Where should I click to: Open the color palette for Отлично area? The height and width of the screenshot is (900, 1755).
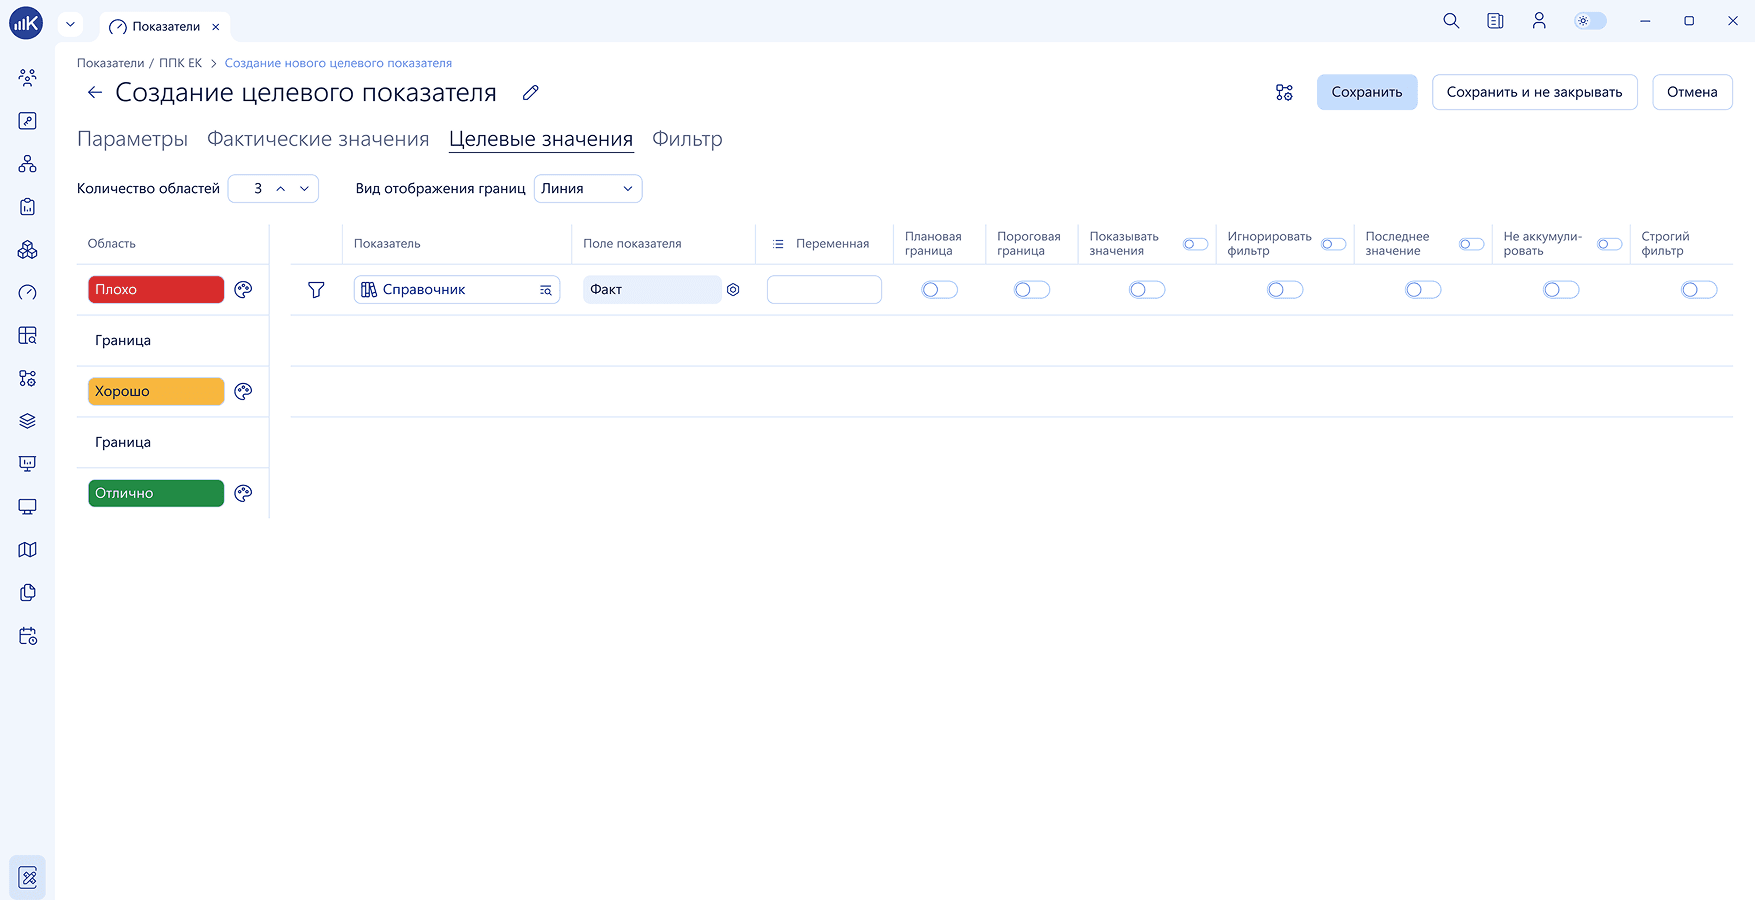point(243,493)
